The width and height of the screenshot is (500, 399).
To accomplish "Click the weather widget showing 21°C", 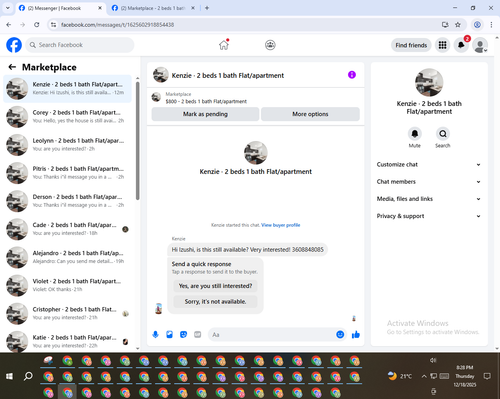I will (x=400, y=376).
